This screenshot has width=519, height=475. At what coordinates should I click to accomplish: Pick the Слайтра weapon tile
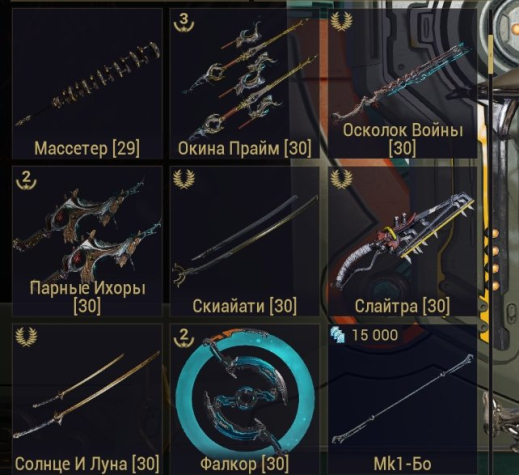coord(403,241)
